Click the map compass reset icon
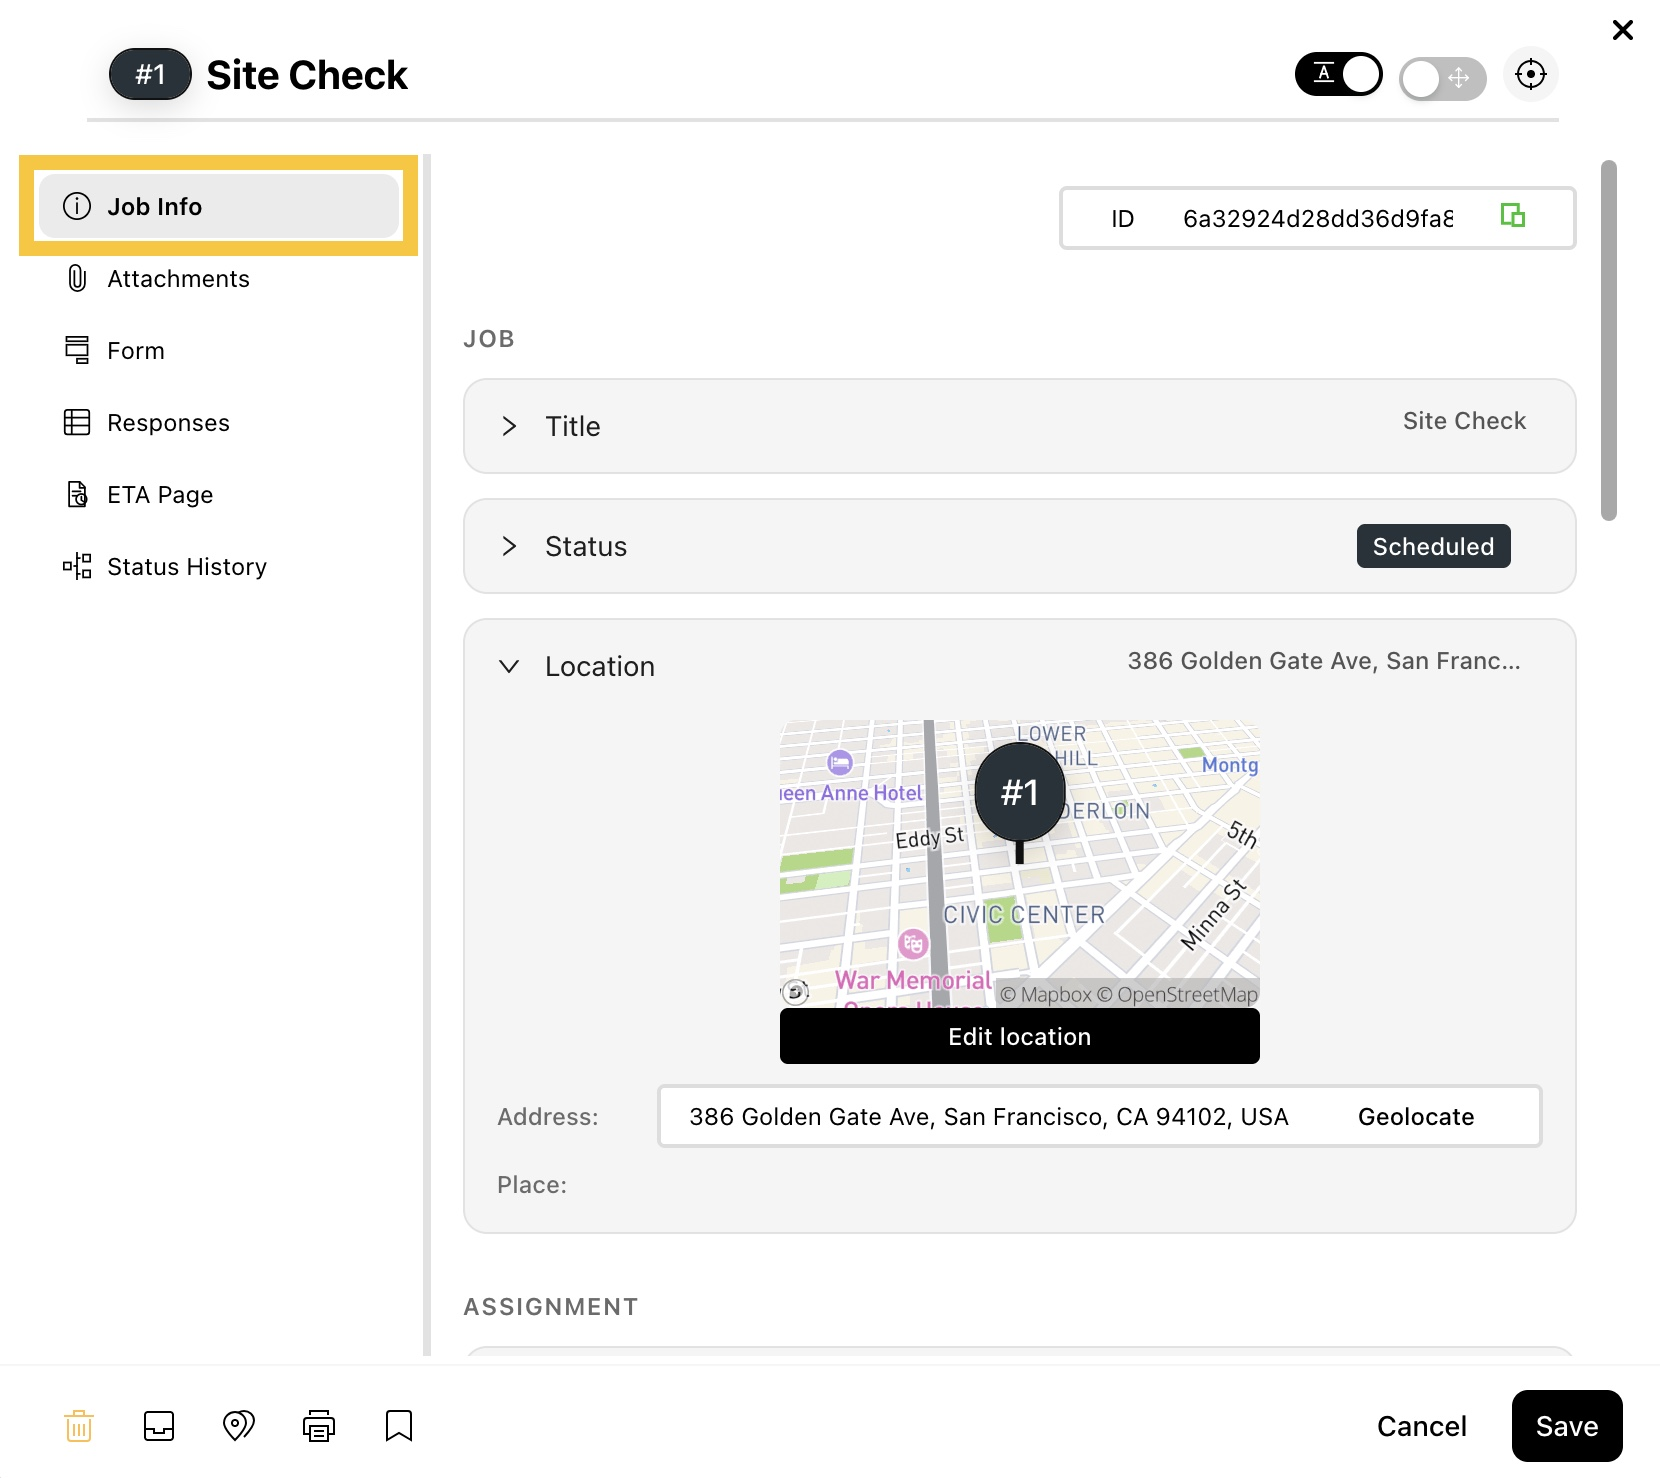Screen dimensions: 1660x1478 tap(795, 992)
